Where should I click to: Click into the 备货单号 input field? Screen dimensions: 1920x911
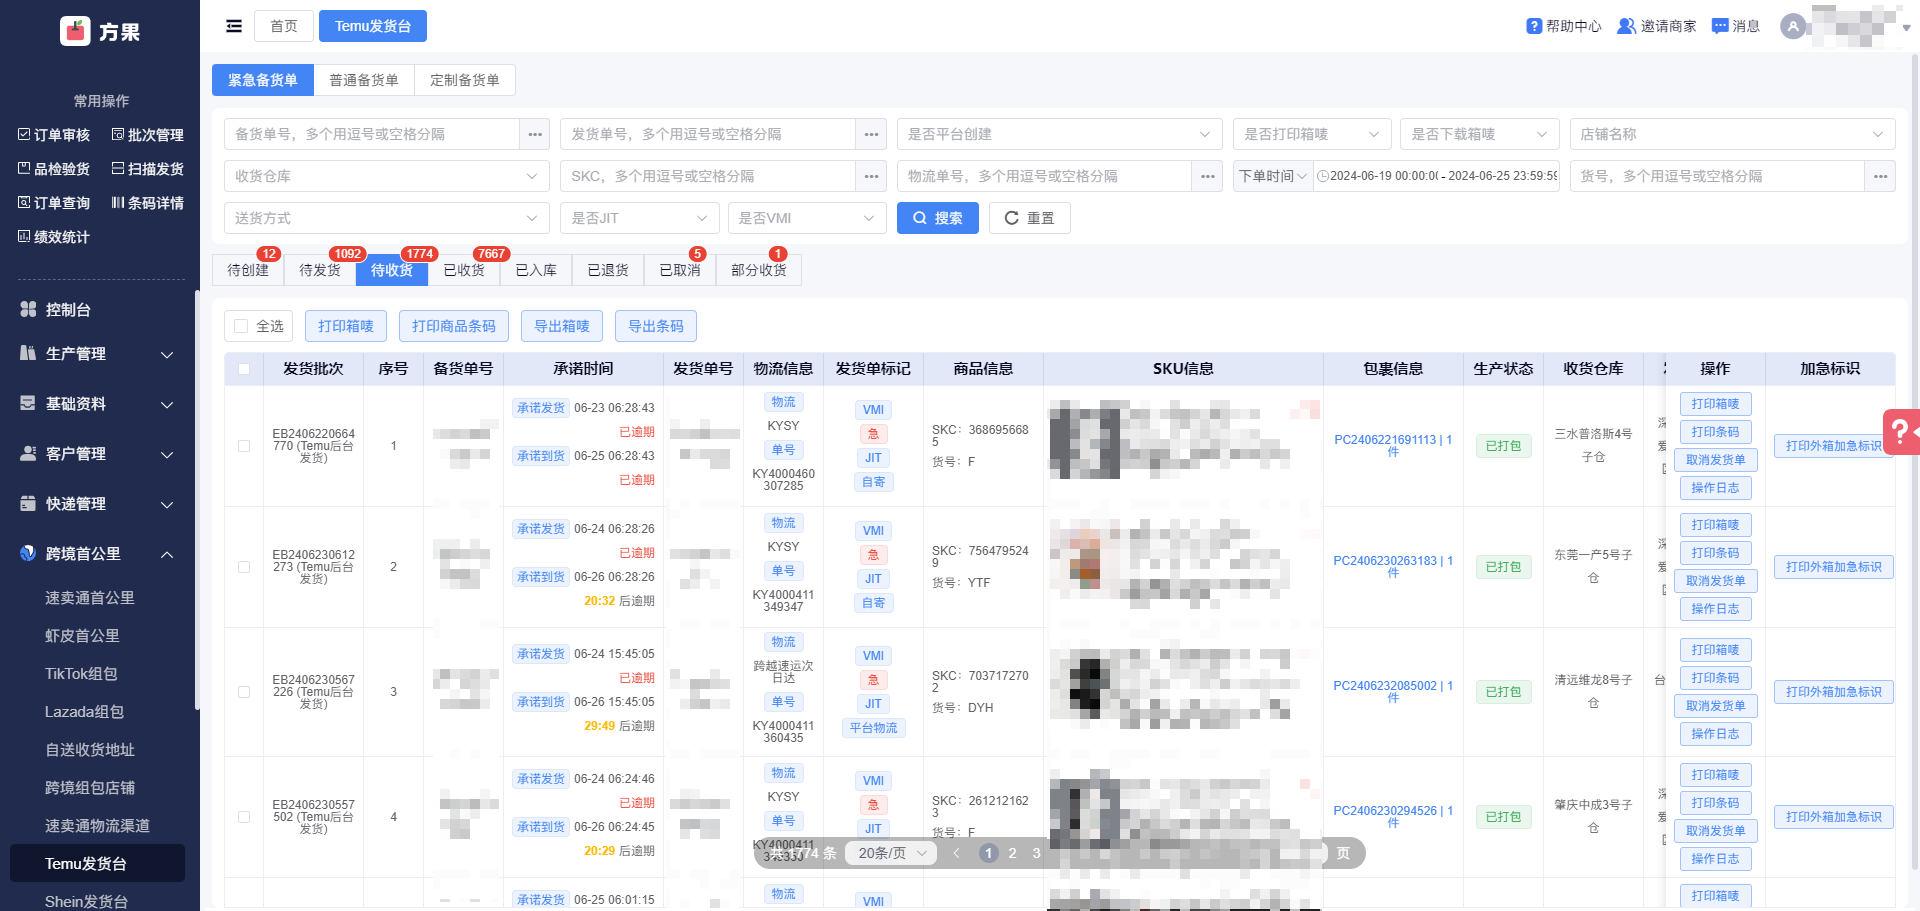(372, 134)
